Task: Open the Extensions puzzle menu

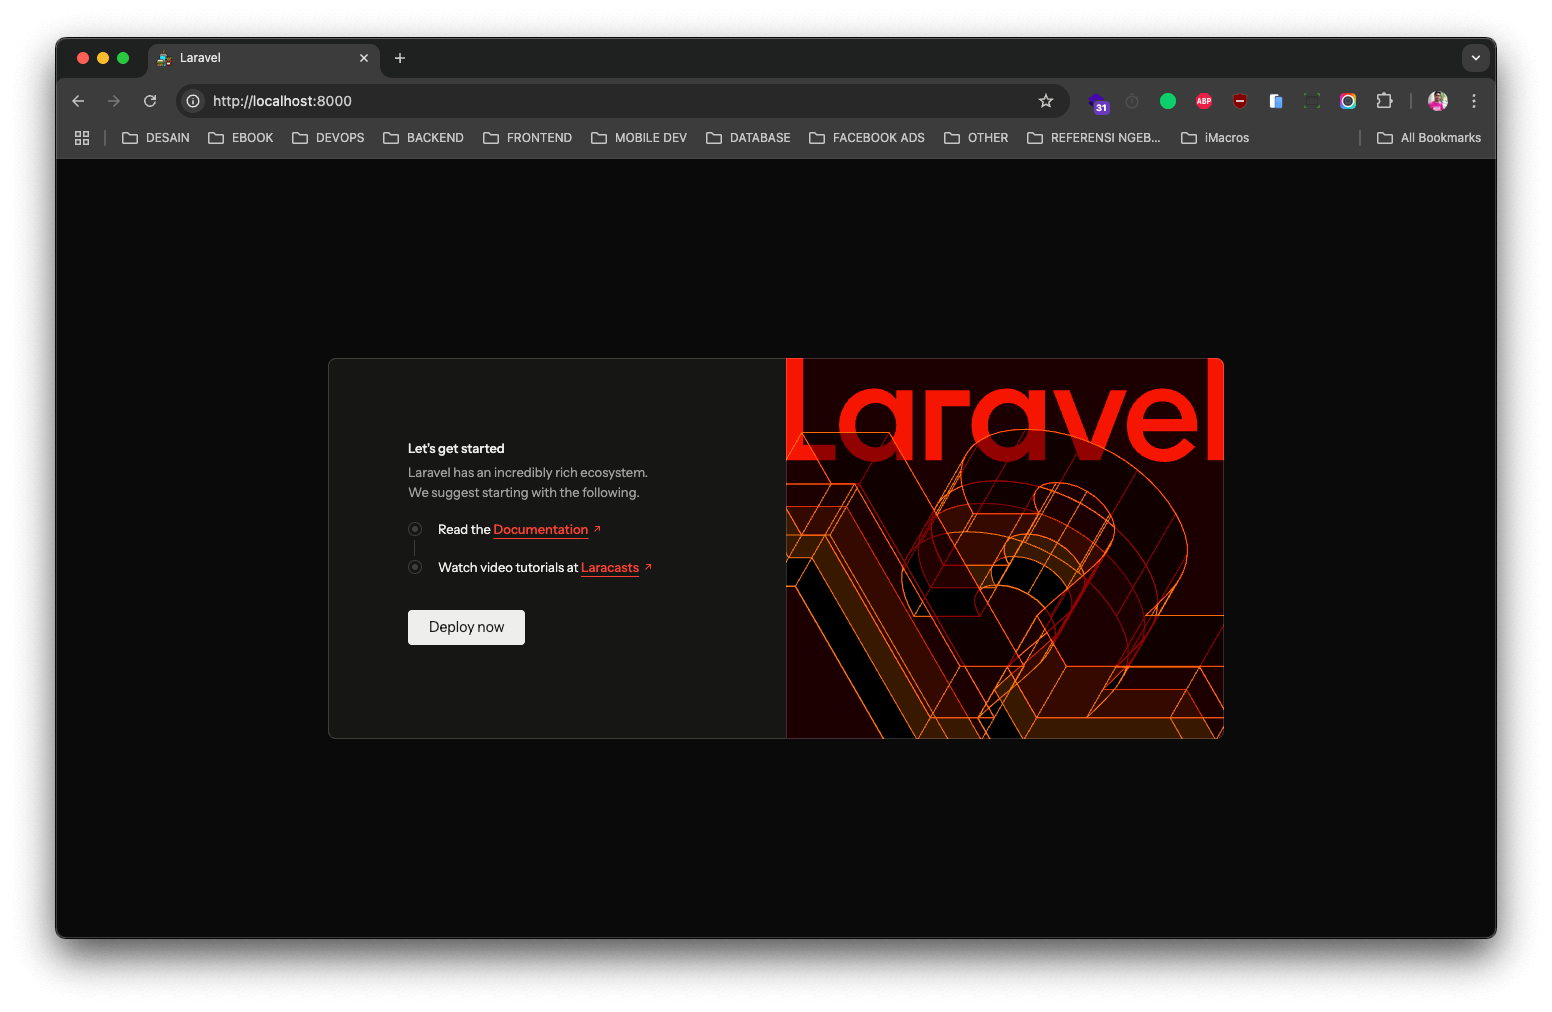Action: (x=1384, y=101)
